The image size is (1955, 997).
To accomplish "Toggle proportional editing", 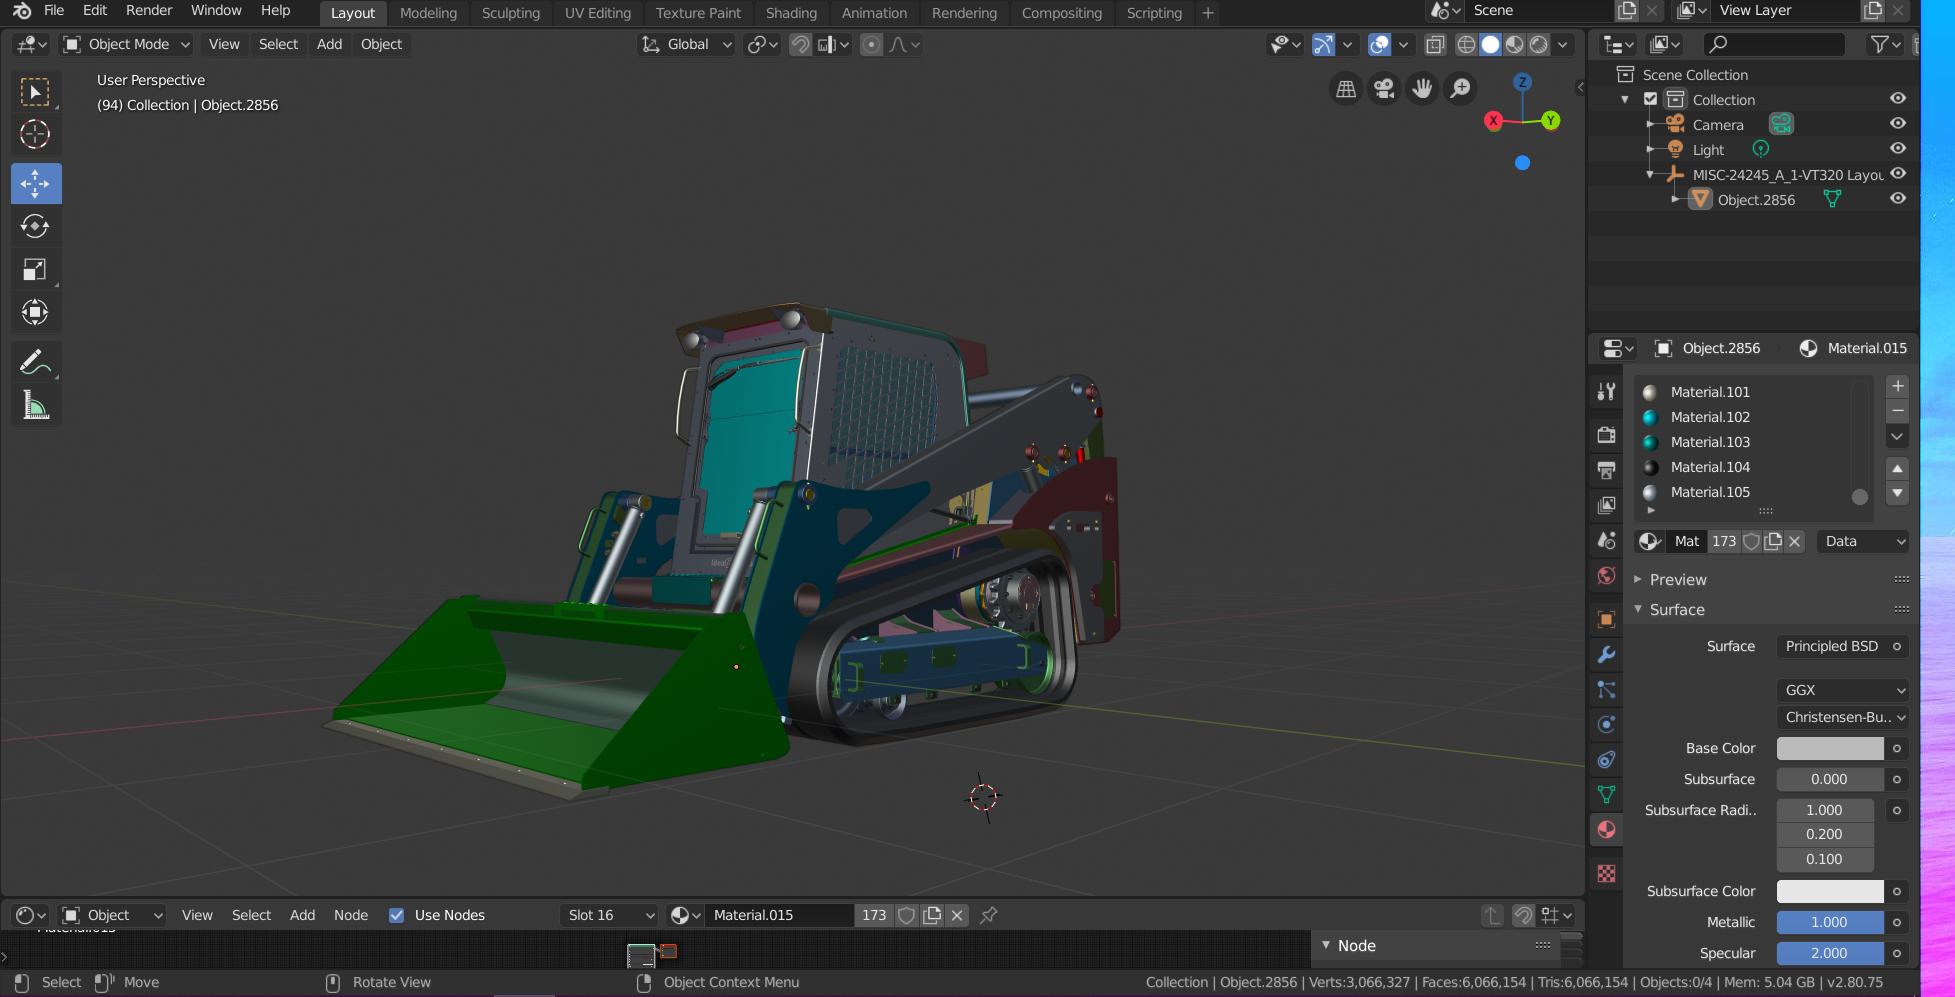I will tap(872, 44).
